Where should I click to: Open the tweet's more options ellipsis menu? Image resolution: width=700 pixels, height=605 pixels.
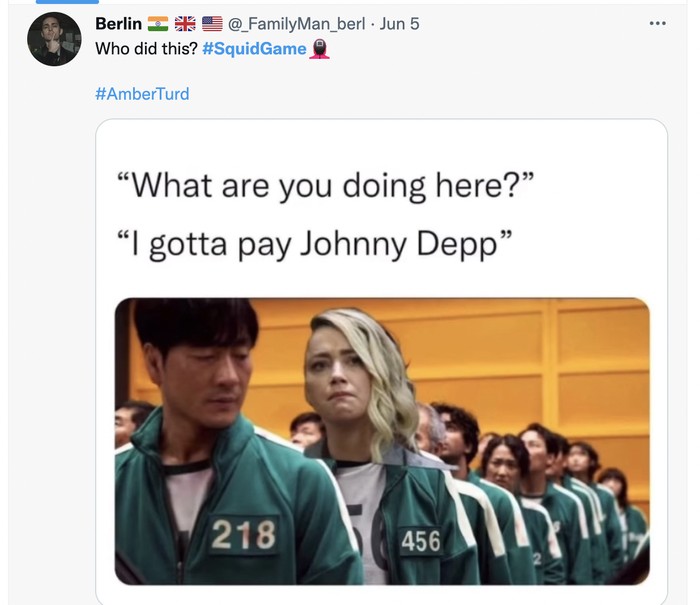coord(656,23)
